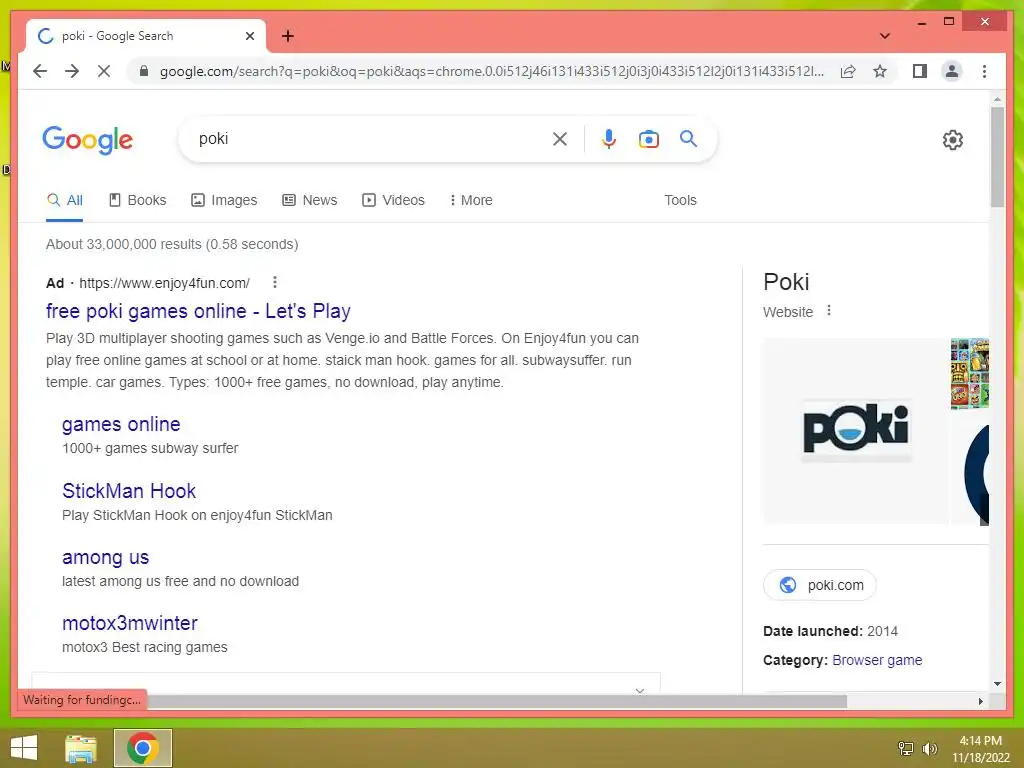The width and height of the screenshot is (1024, 768).
Task: Go forward with the browser forward arrow
Action: click(72, 71)
